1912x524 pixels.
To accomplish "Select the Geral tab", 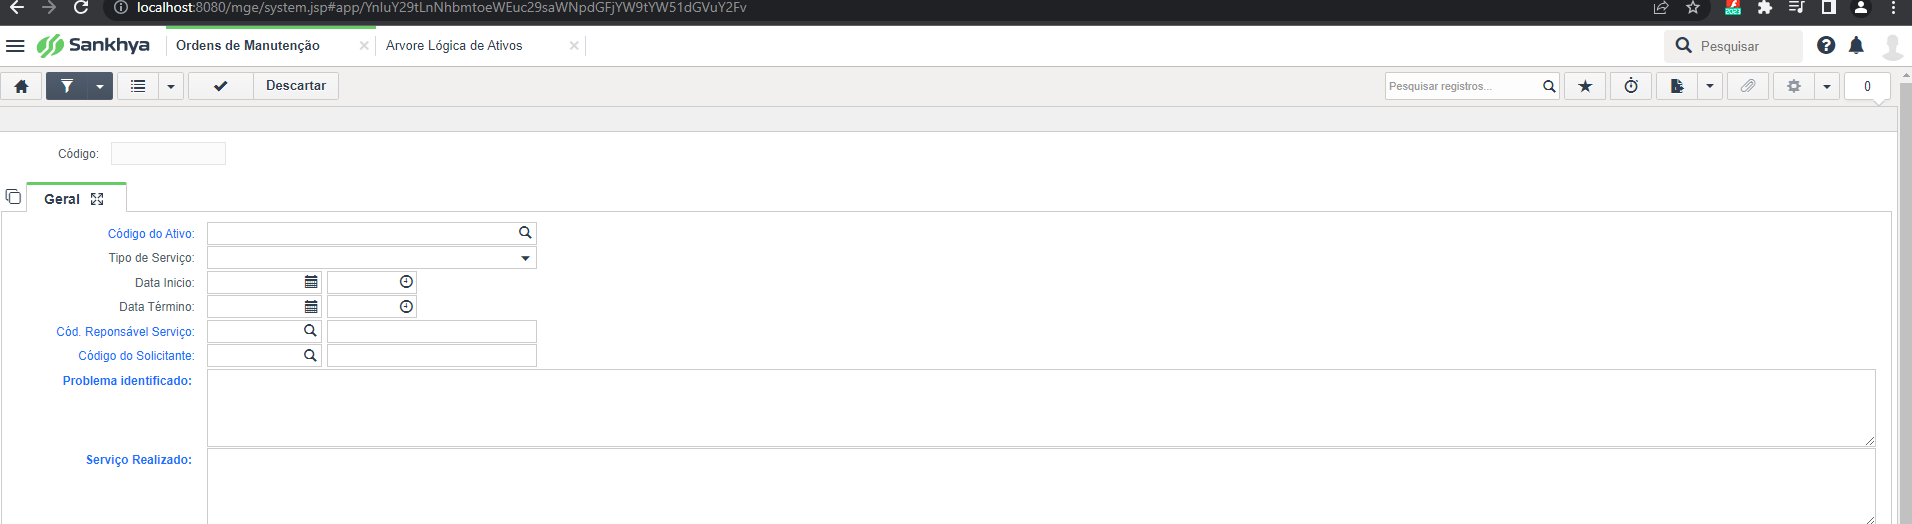I will [62, 199].
